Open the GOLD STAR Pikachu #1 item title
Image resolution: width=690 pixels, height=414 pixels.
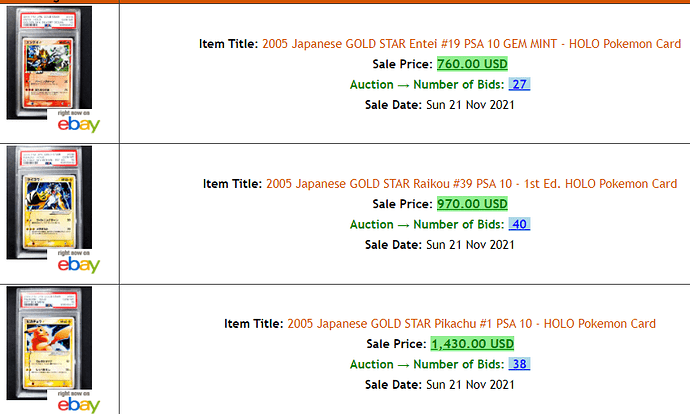tap(471, 324)
